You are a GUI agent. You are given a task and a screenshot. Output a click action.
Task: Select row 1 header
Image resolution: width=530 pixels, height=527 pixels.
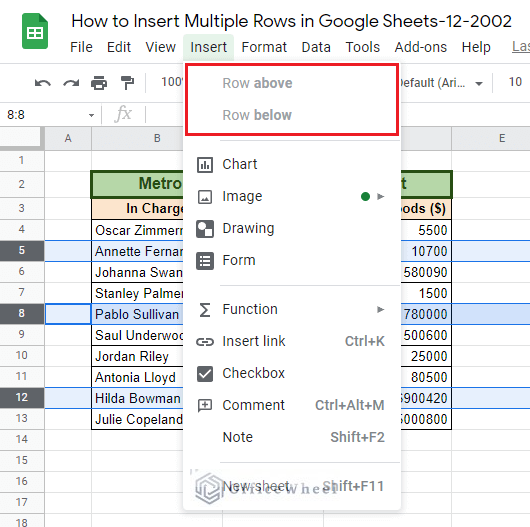click(22, 161)
